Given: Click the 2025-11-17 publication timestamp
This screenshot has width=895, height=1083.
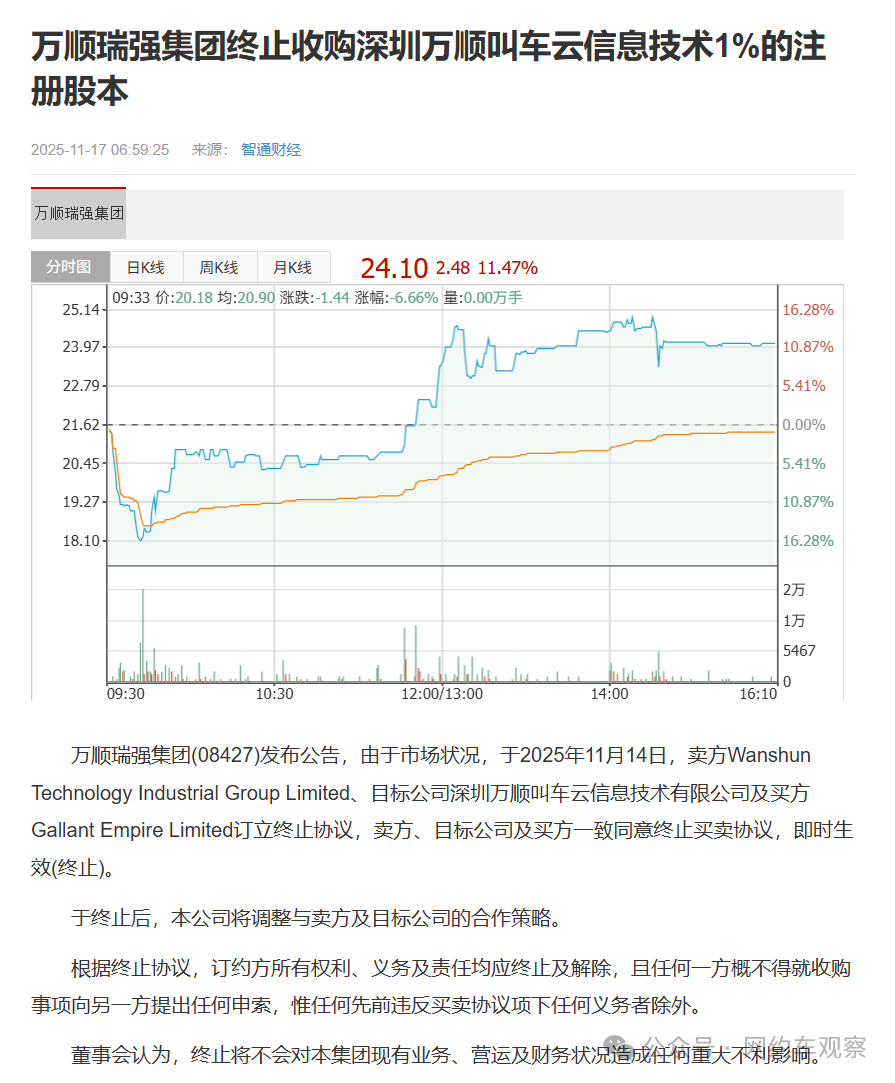Looking at the screenshot, I should coord(100,150).
